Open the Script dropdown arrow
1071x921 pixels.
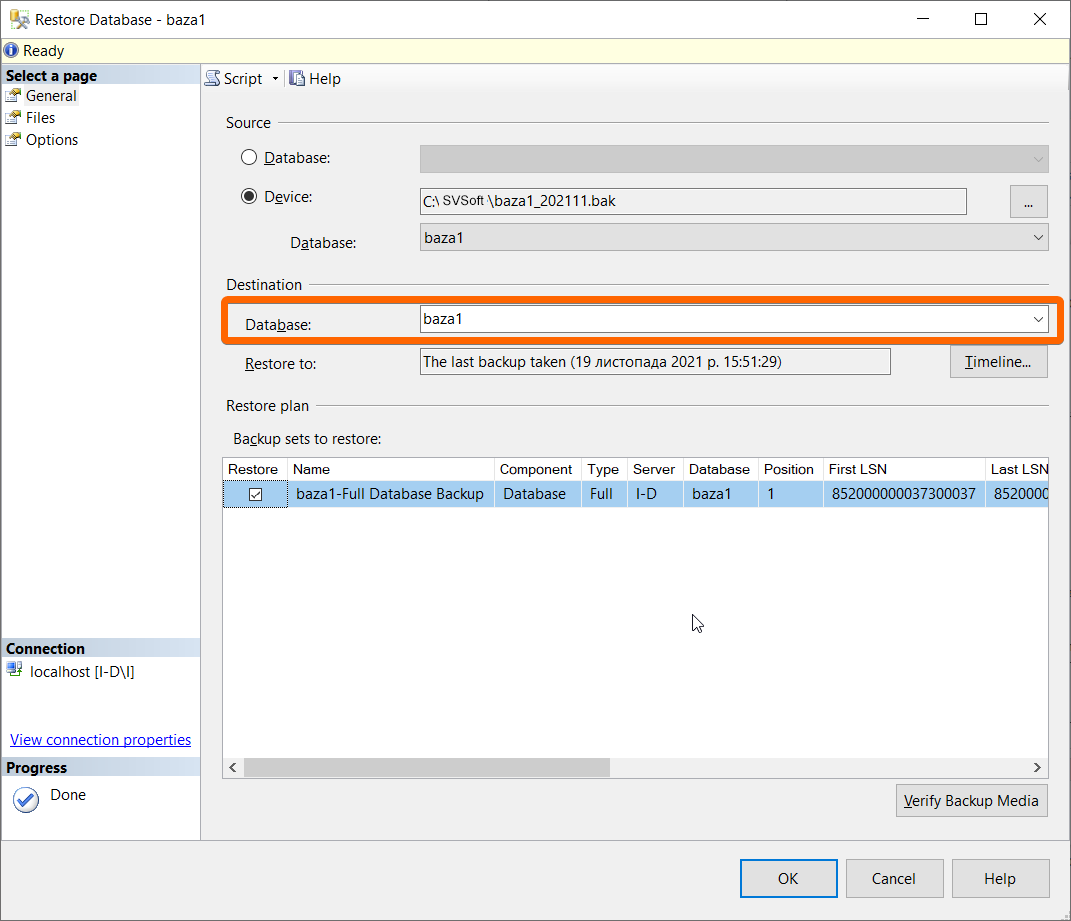click(x=275, y=79)
